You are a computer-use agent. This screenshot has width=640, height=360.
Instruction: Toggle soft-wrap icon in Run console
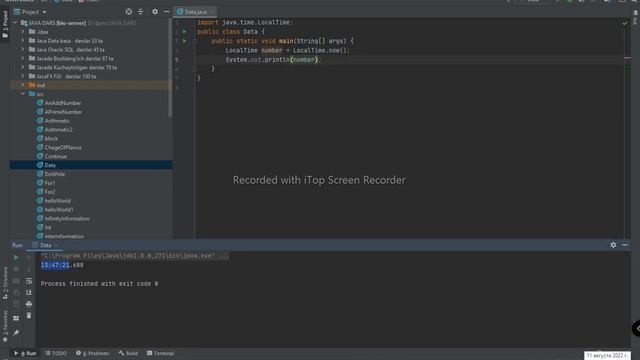point(29,281)
